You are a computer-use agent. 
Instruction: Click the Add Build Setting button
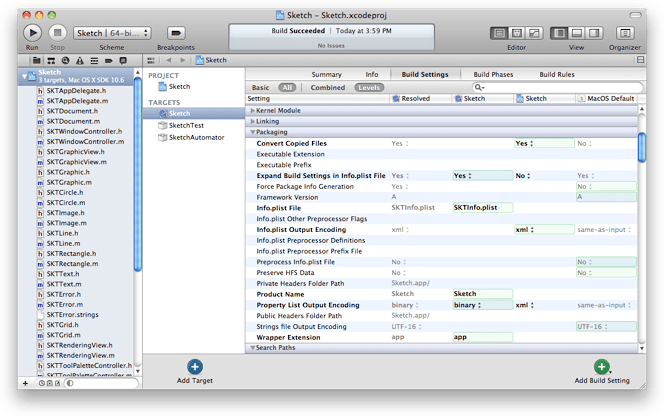pyautogui.click(x=602, y=372)
